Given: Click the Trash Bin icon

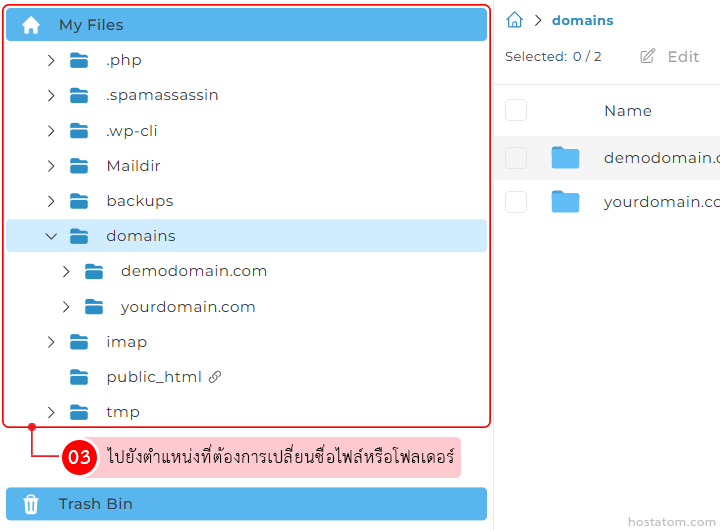Looking at the screenshot, I should point(31,504).
